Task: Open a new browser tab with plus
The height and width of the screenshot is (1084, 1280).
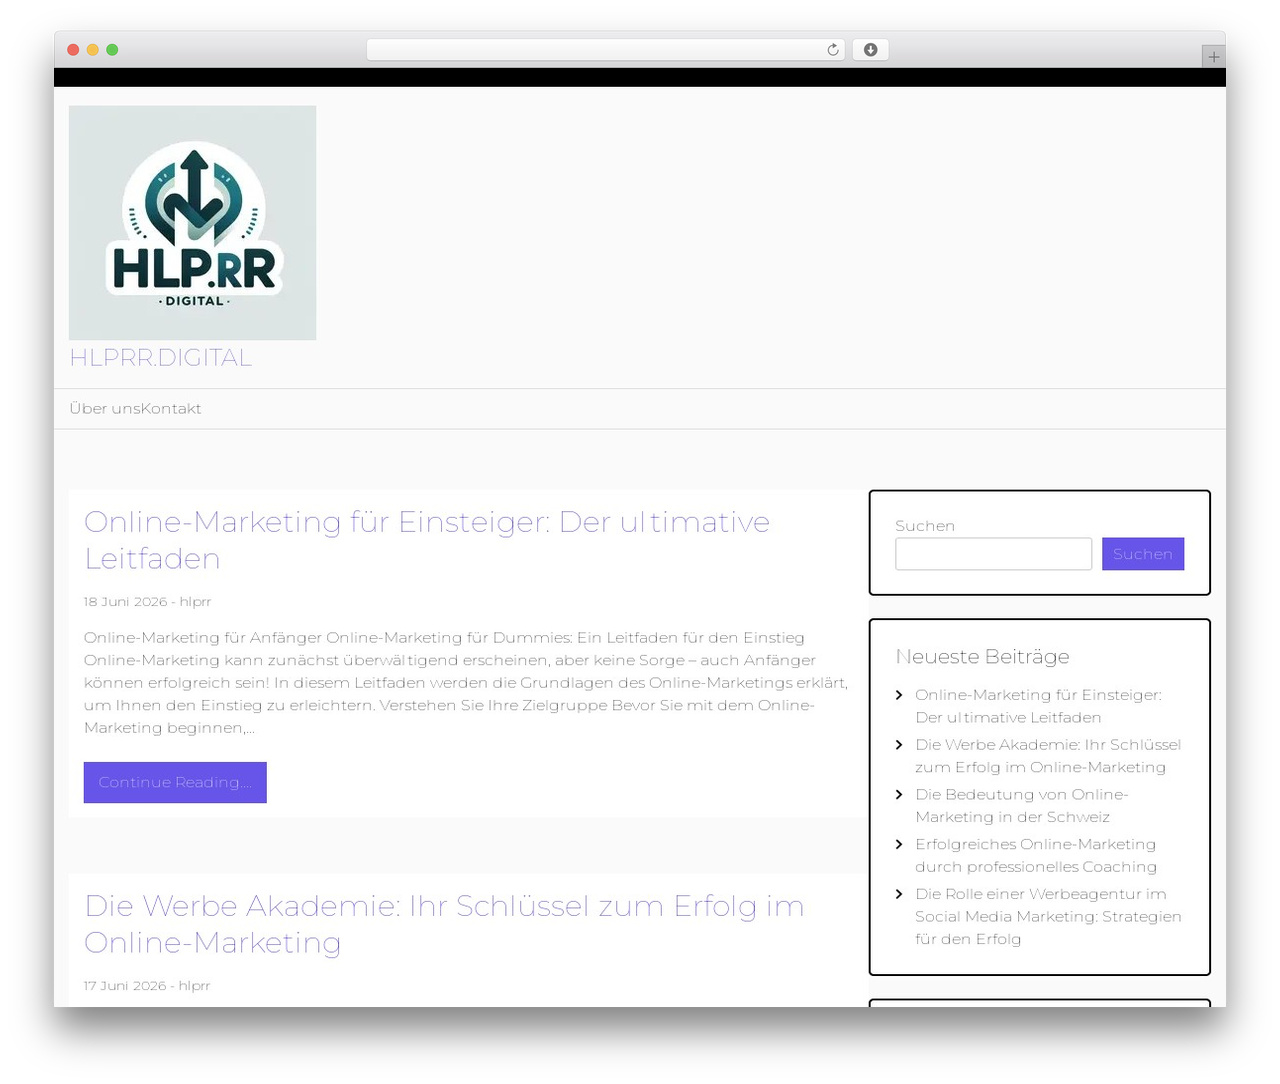Action: (x=1213, y=57)
